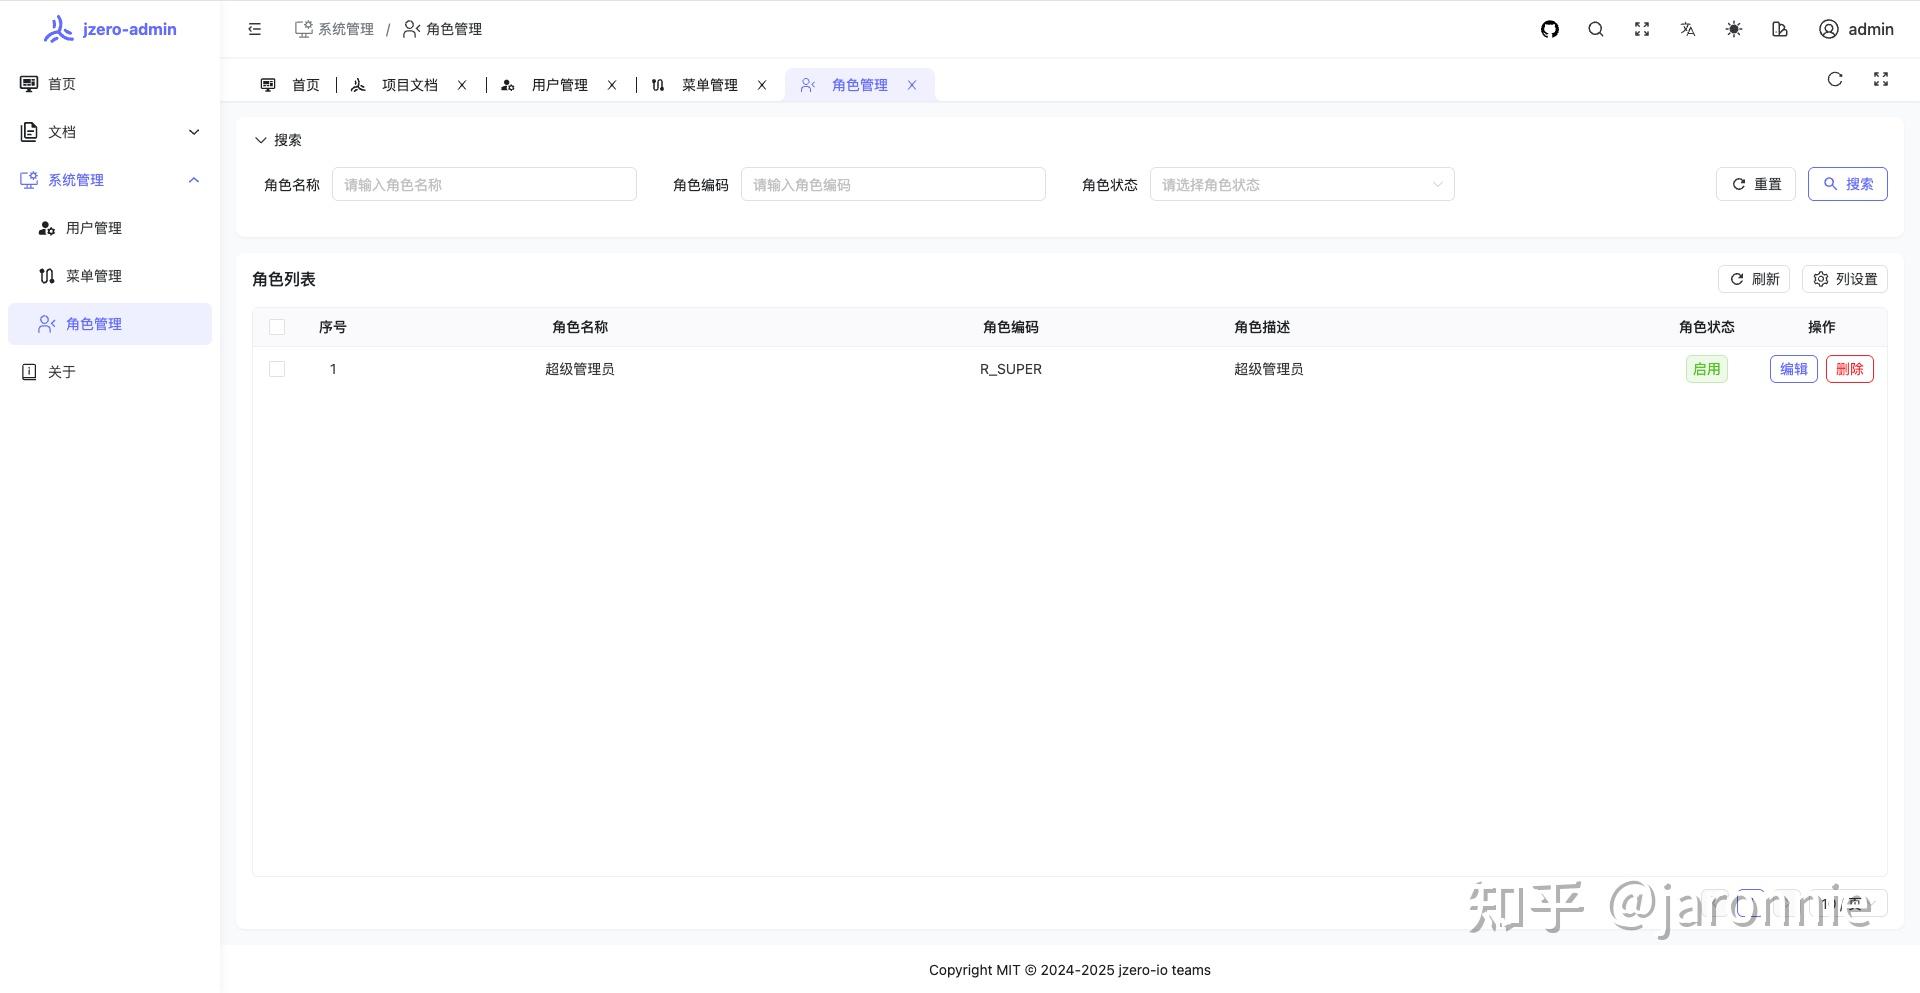Maximize the tab content area icon
1920x993 pixels.
pos(1881,79)
